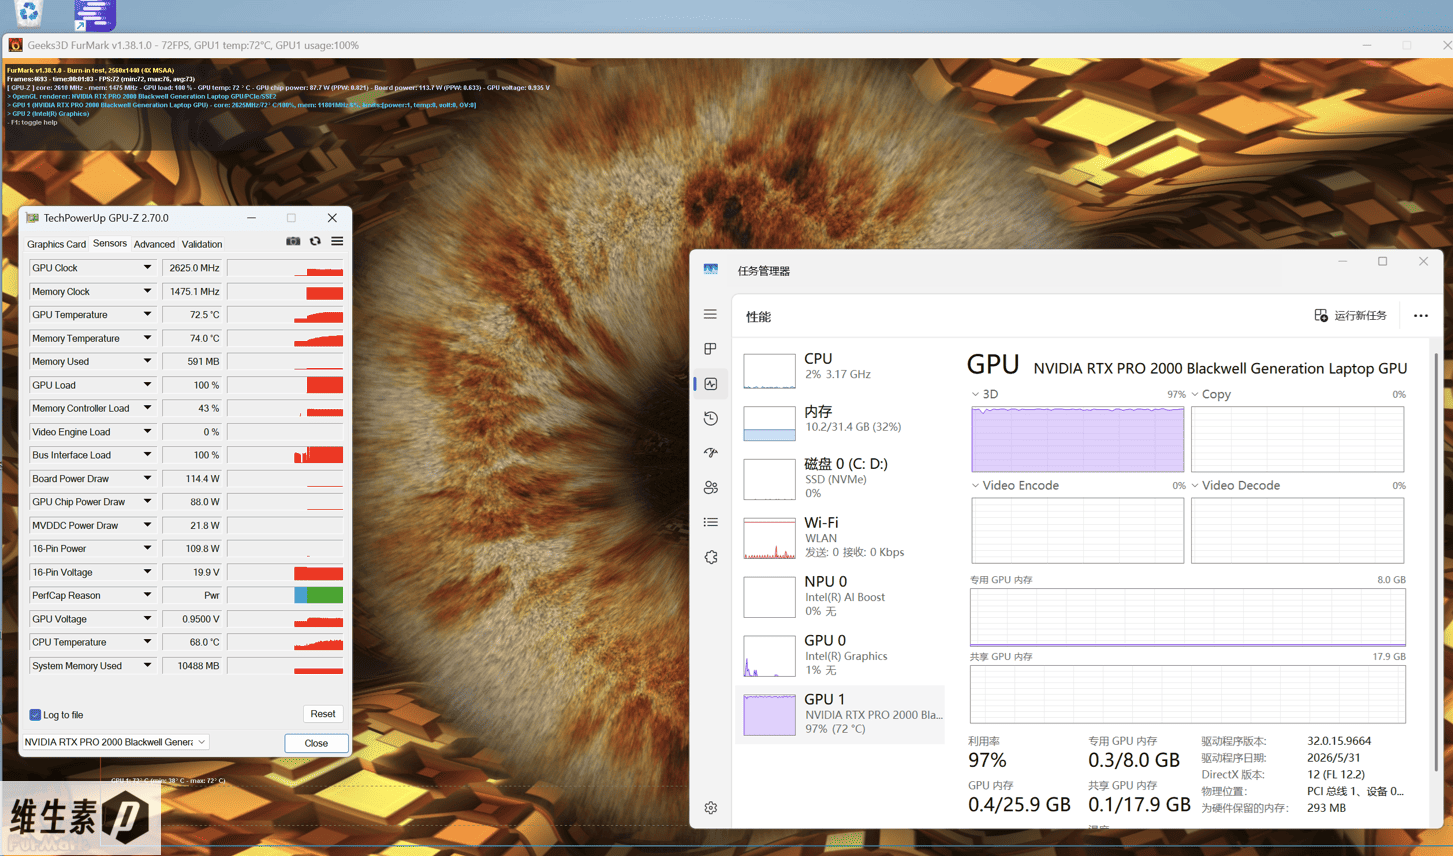Open Task Manager settings with the gear icon

(x=710, y=808)
